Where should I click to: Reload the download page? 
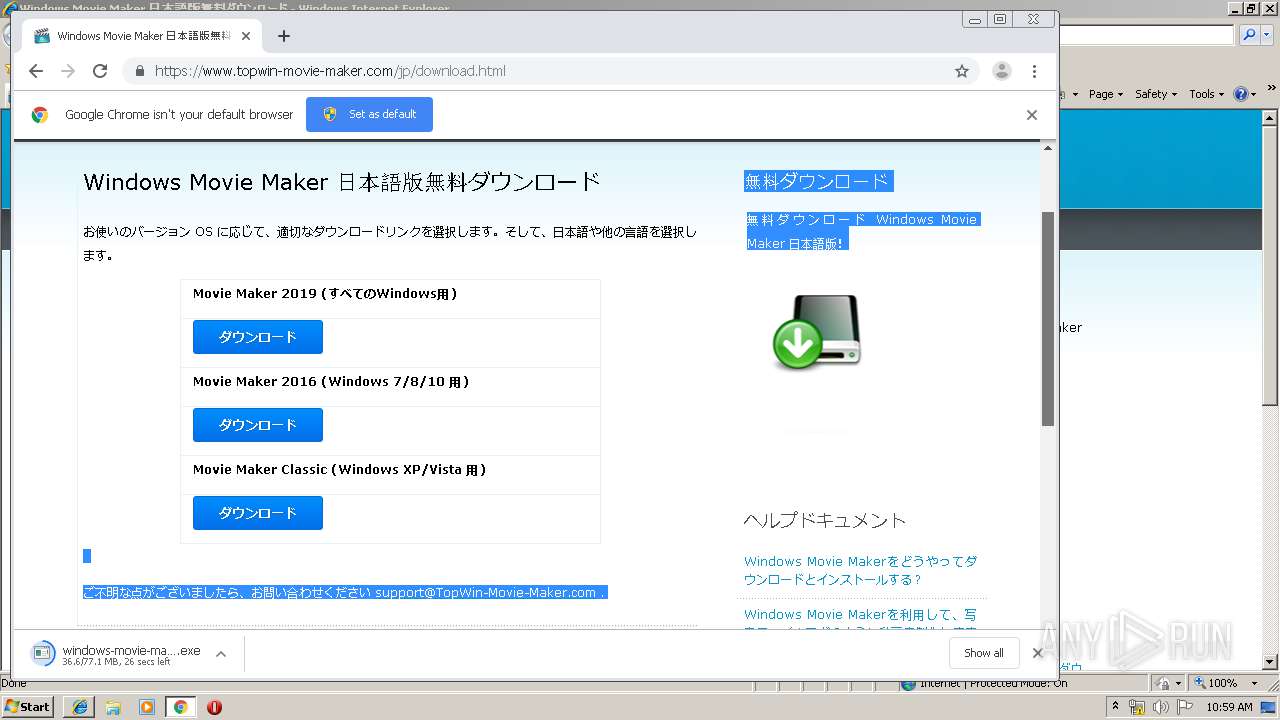pos(100,71)
